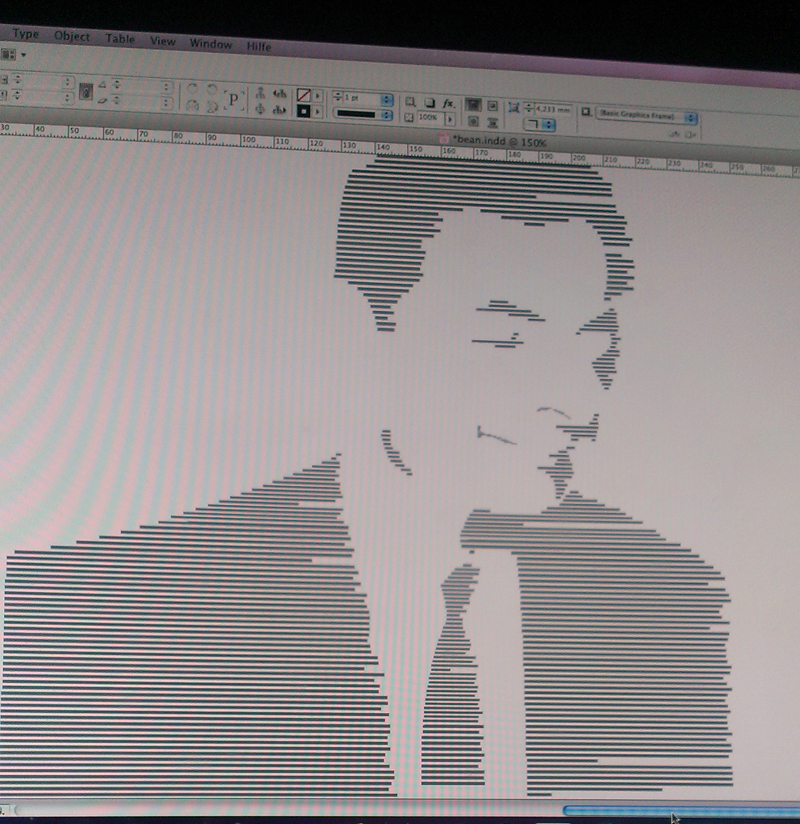Open the Hilfe menu
800x824 pixels.
[x=259, y=46]
